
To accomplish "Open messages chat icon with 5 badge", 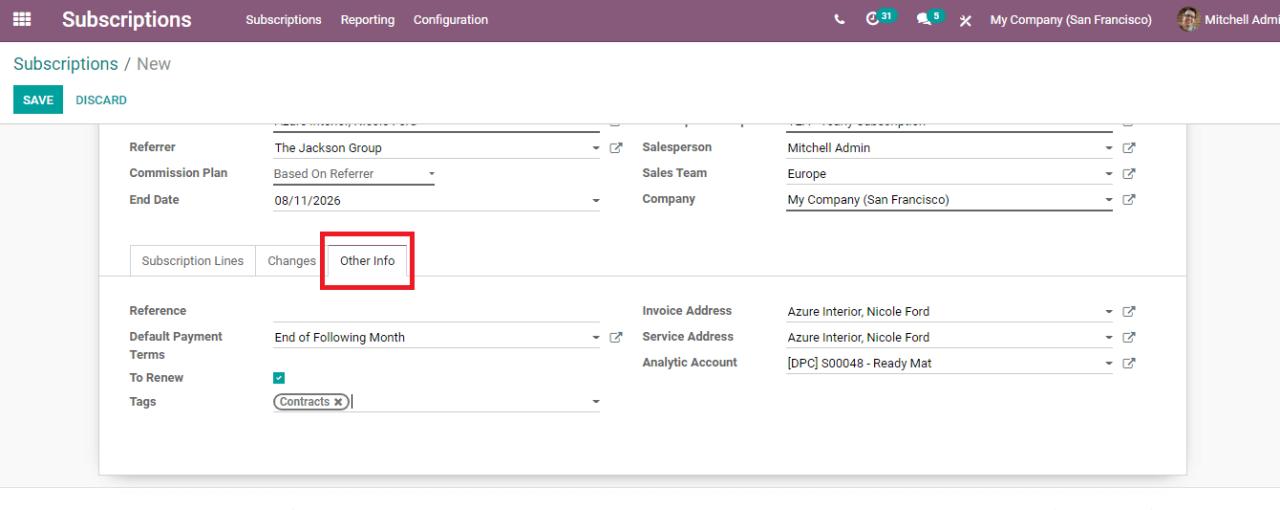I will click(923, 20).
